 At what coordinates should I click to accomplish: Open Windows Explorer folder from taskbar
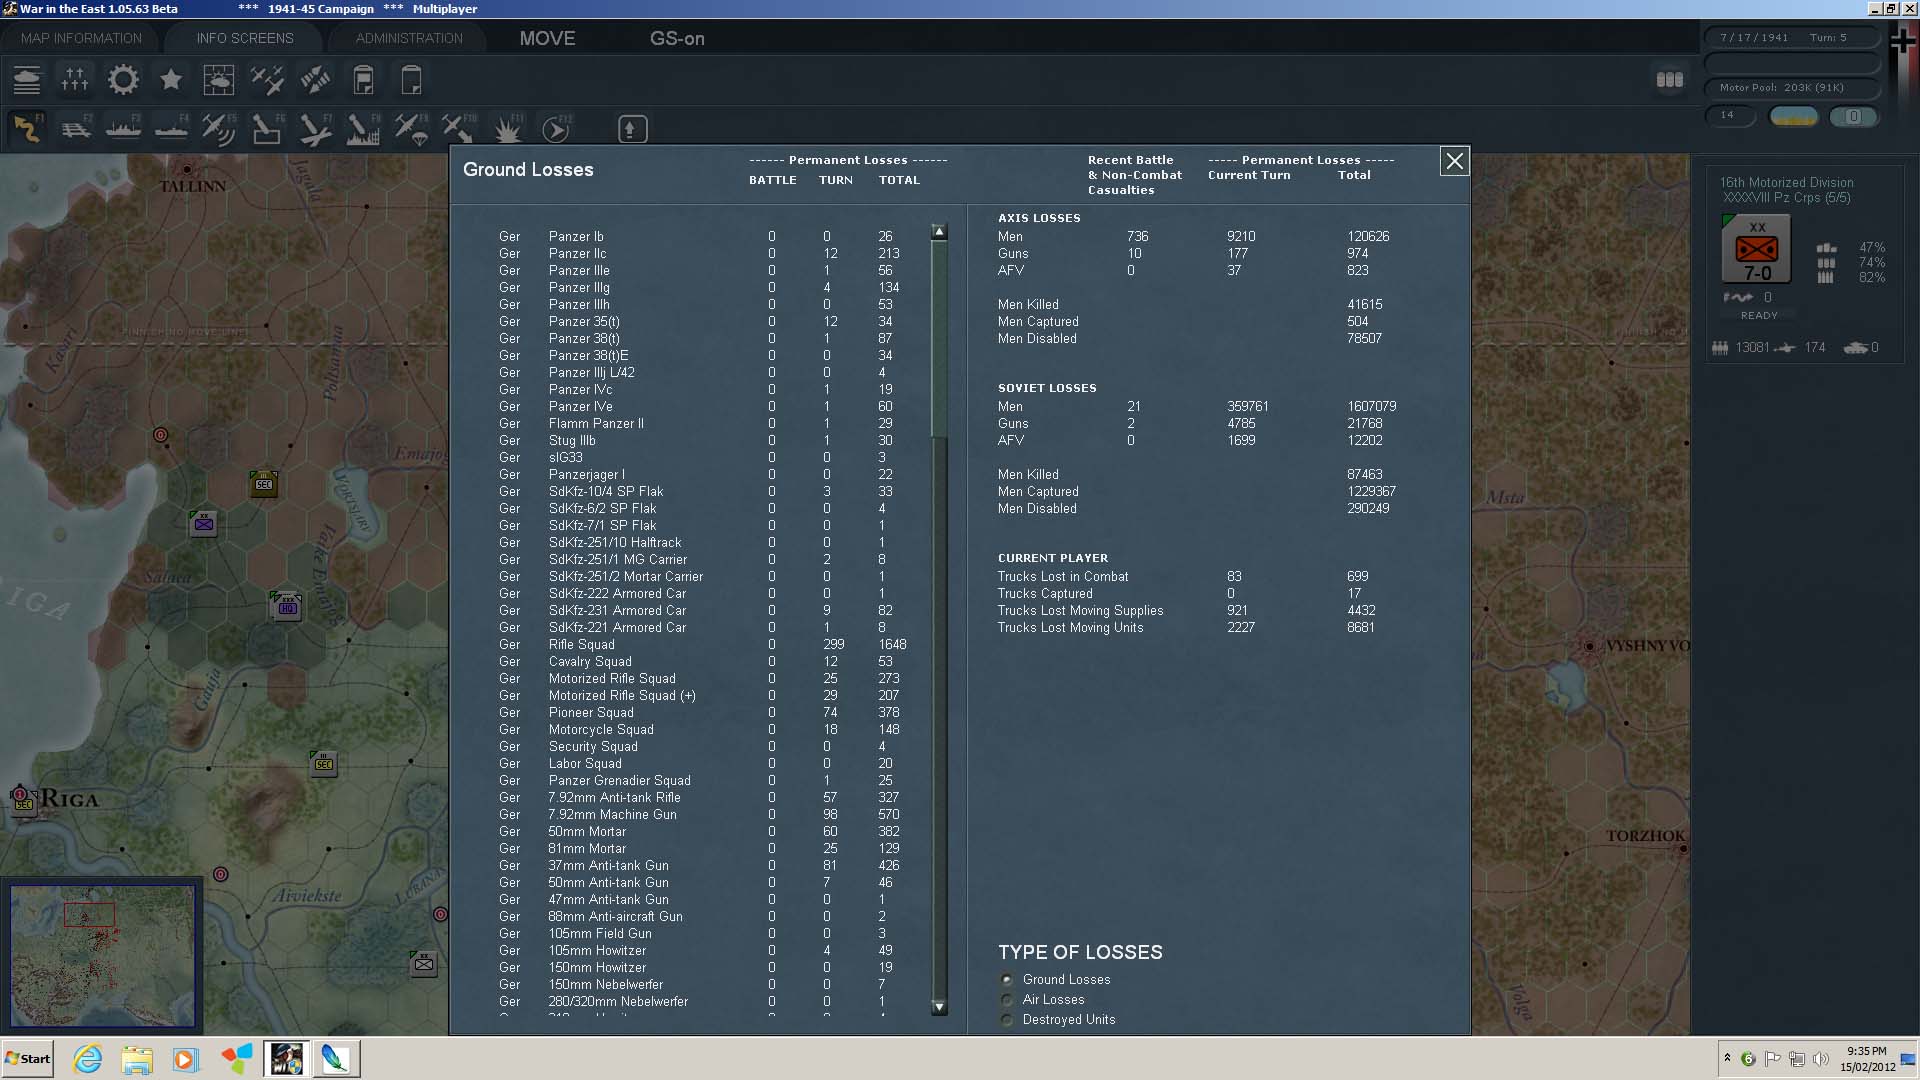[x=137, y=1059]
